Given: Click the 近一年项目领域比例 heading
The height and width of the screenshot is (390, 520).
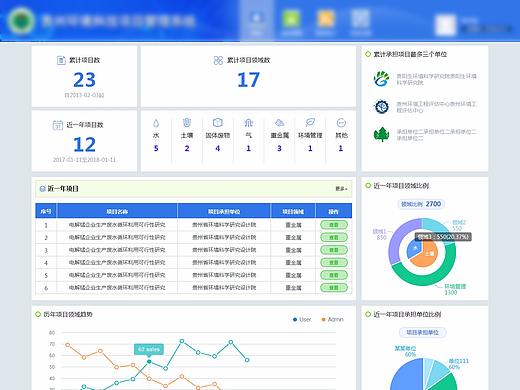Looking at the screenshot, I should (401, 186).
